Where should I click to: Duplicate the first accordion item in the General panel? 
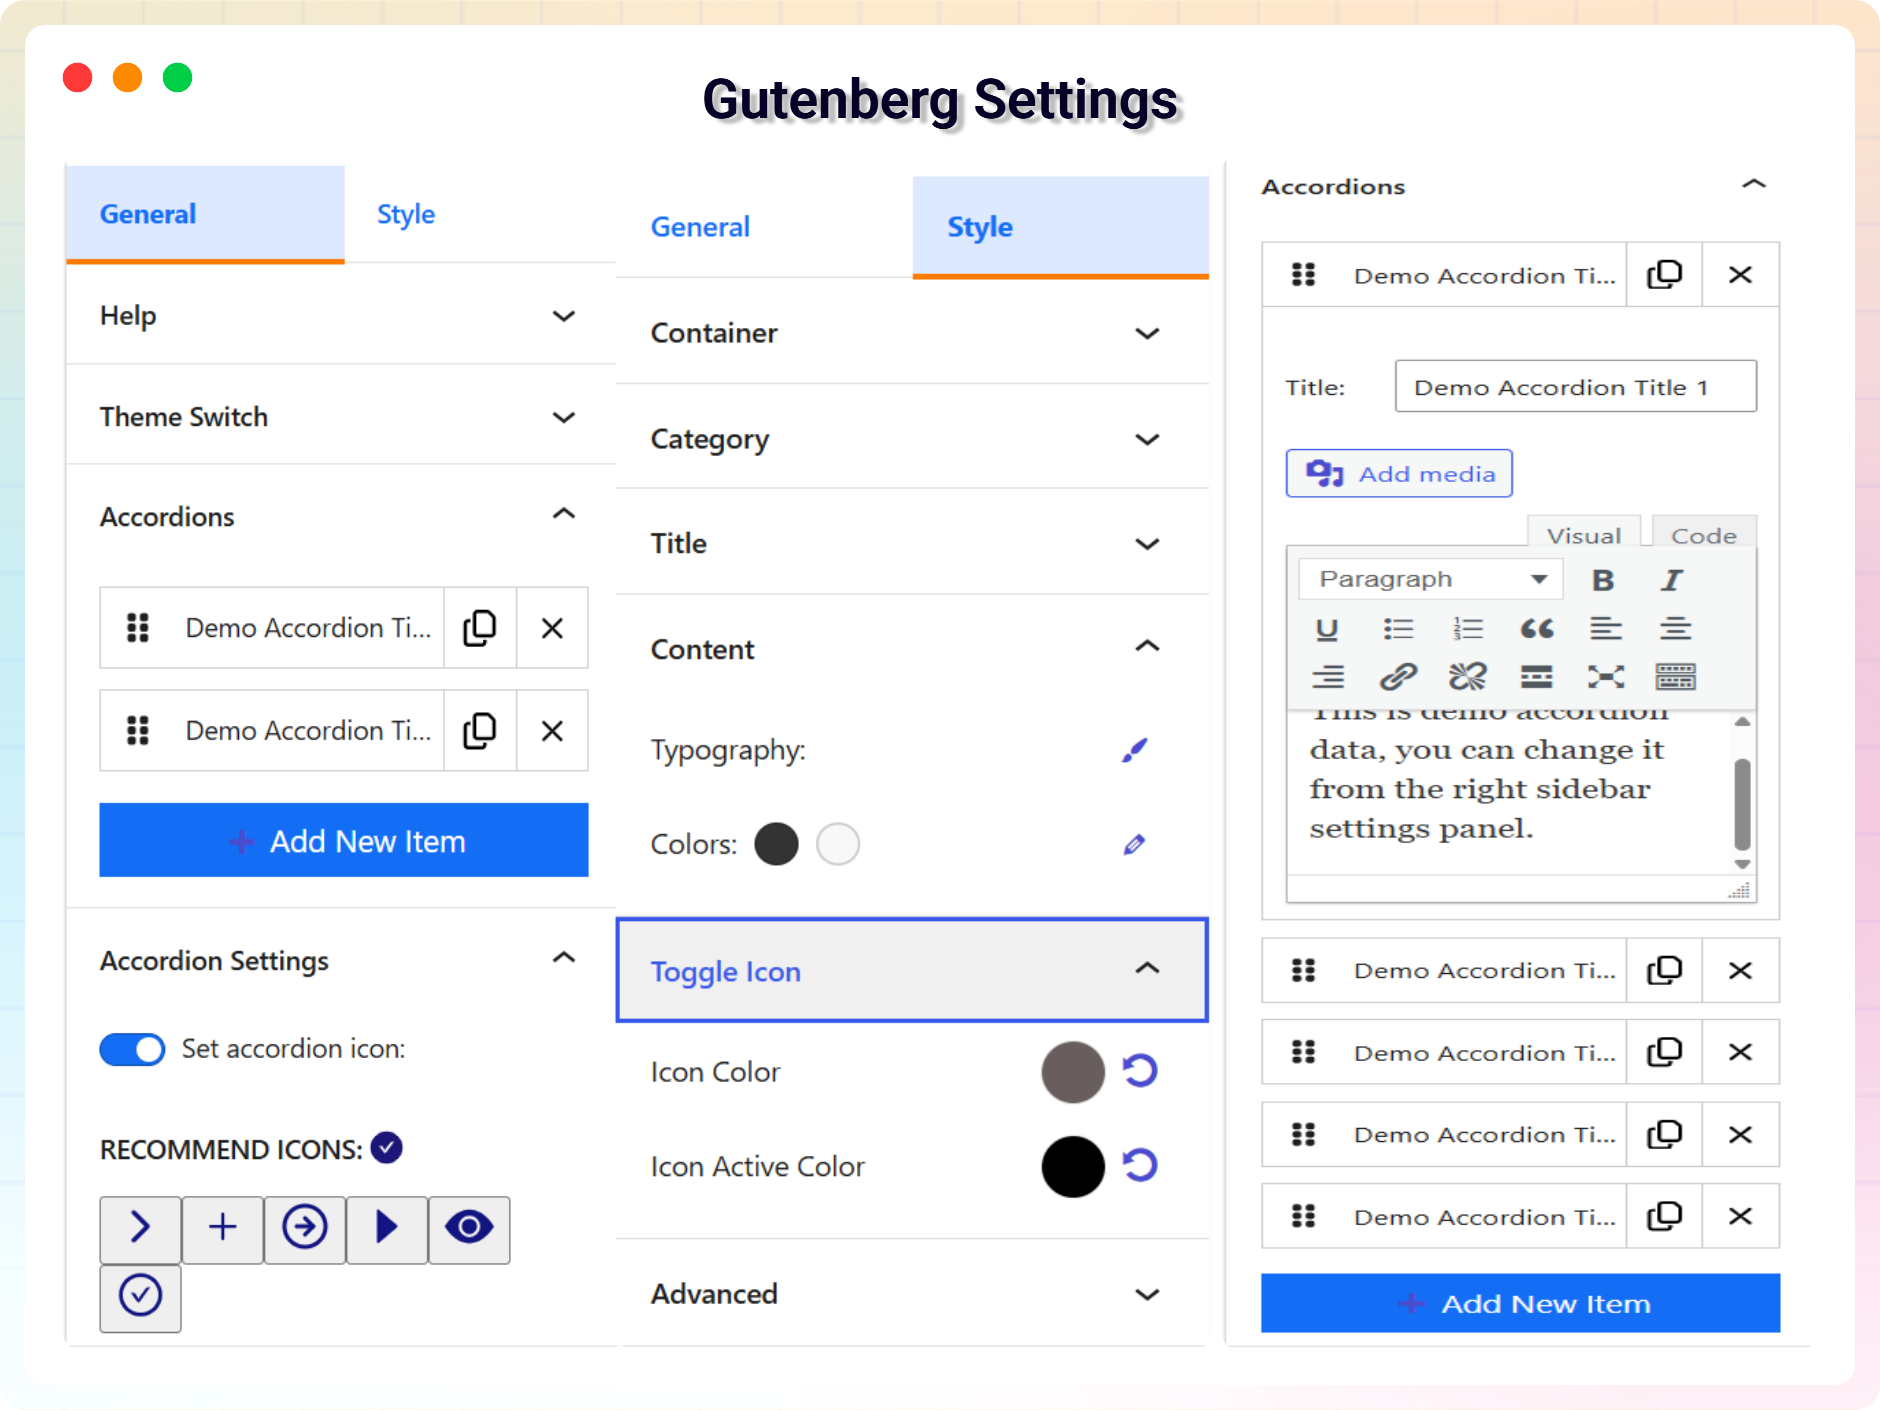point(480,628)
